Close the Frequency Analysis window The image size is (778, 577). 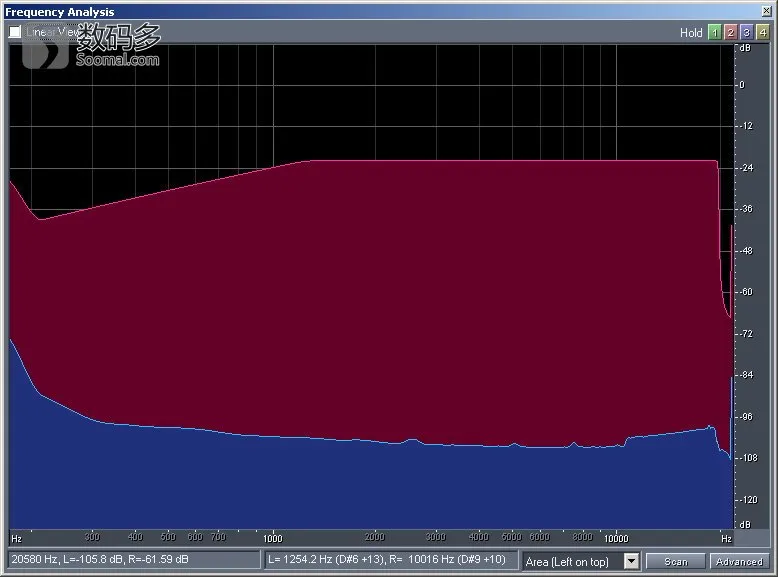click(x=766, y=11)
